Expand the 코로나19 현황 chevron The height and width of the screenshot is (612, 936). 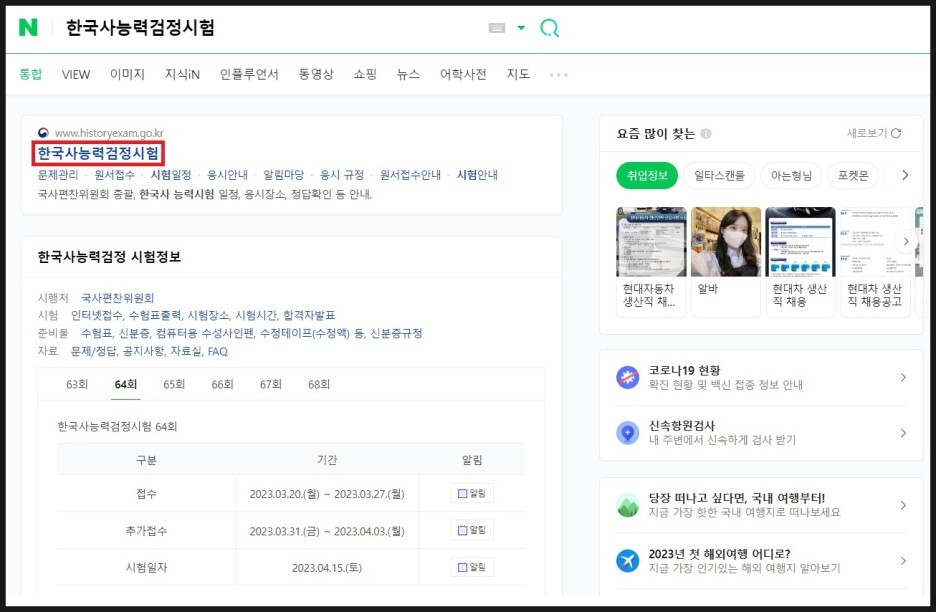click(903, 377)
